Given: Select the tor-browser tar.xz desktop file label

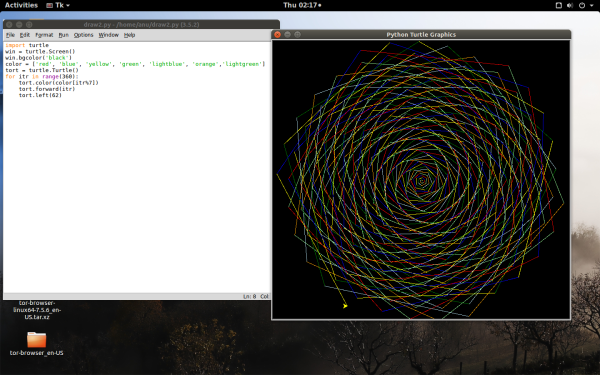Looking at the screenshot, I should [x=37, y=310].
